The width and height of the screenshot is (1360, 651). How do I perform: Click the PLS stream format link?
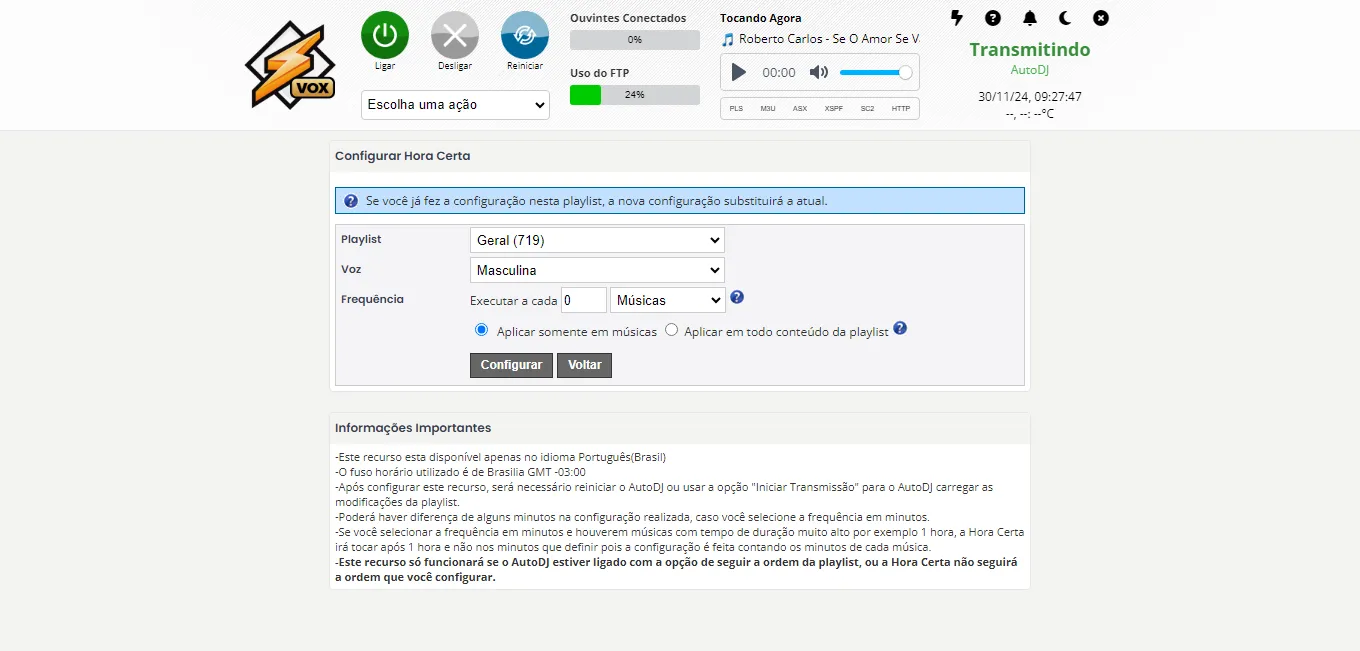pyautogui.click(x=736, y=108)
